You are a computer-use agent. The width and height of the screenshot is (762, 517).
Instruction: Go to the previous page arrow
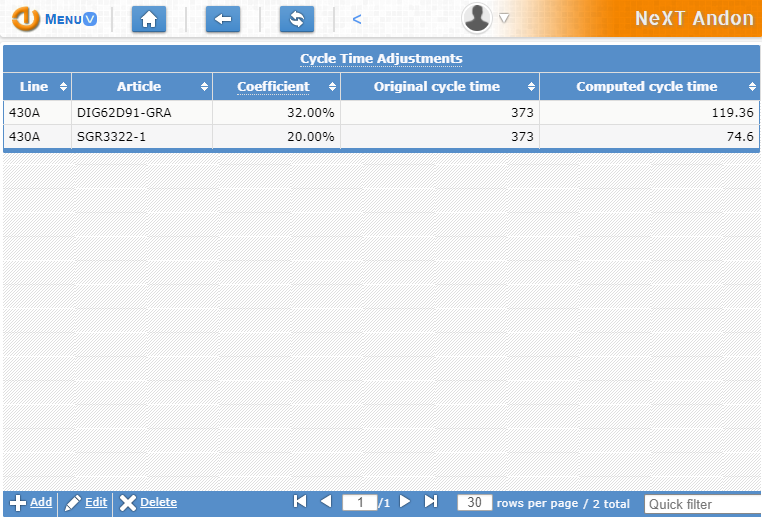[x=325, y=502]
